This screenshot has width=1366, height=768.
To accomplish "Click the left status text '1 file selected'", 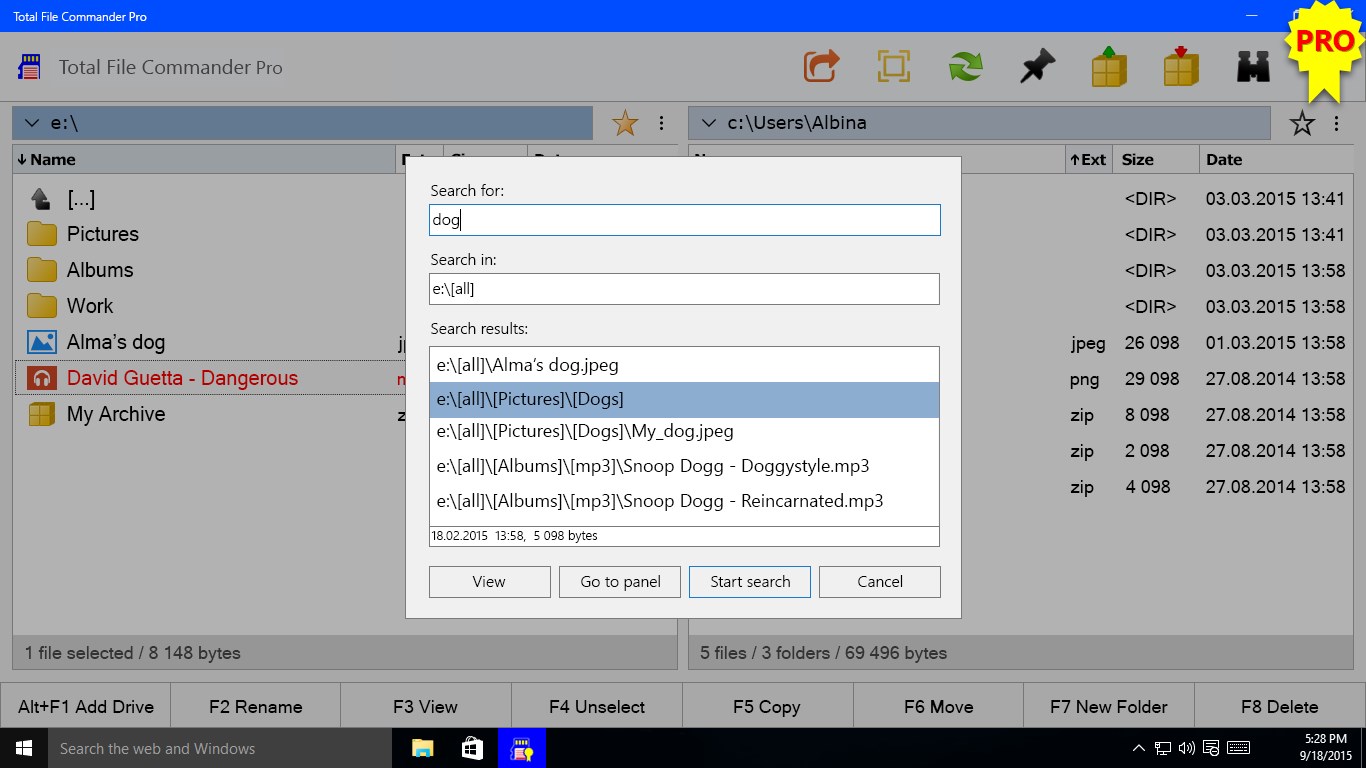I will [79, 653].
